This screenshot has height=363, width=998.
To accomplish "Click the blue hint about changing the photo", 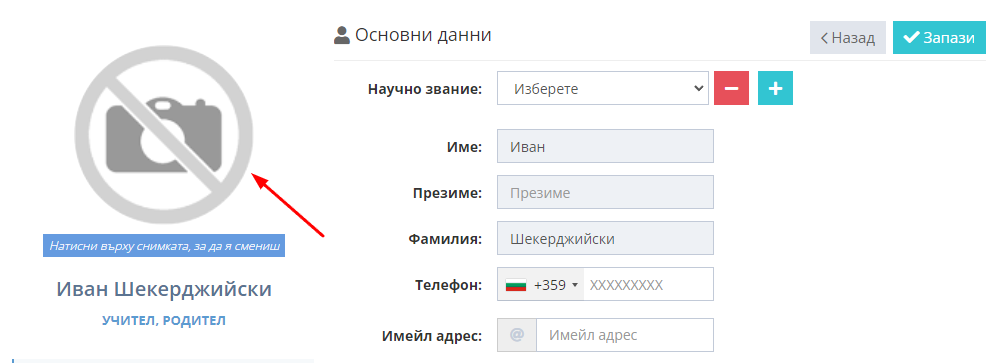I will coord(164,246).
